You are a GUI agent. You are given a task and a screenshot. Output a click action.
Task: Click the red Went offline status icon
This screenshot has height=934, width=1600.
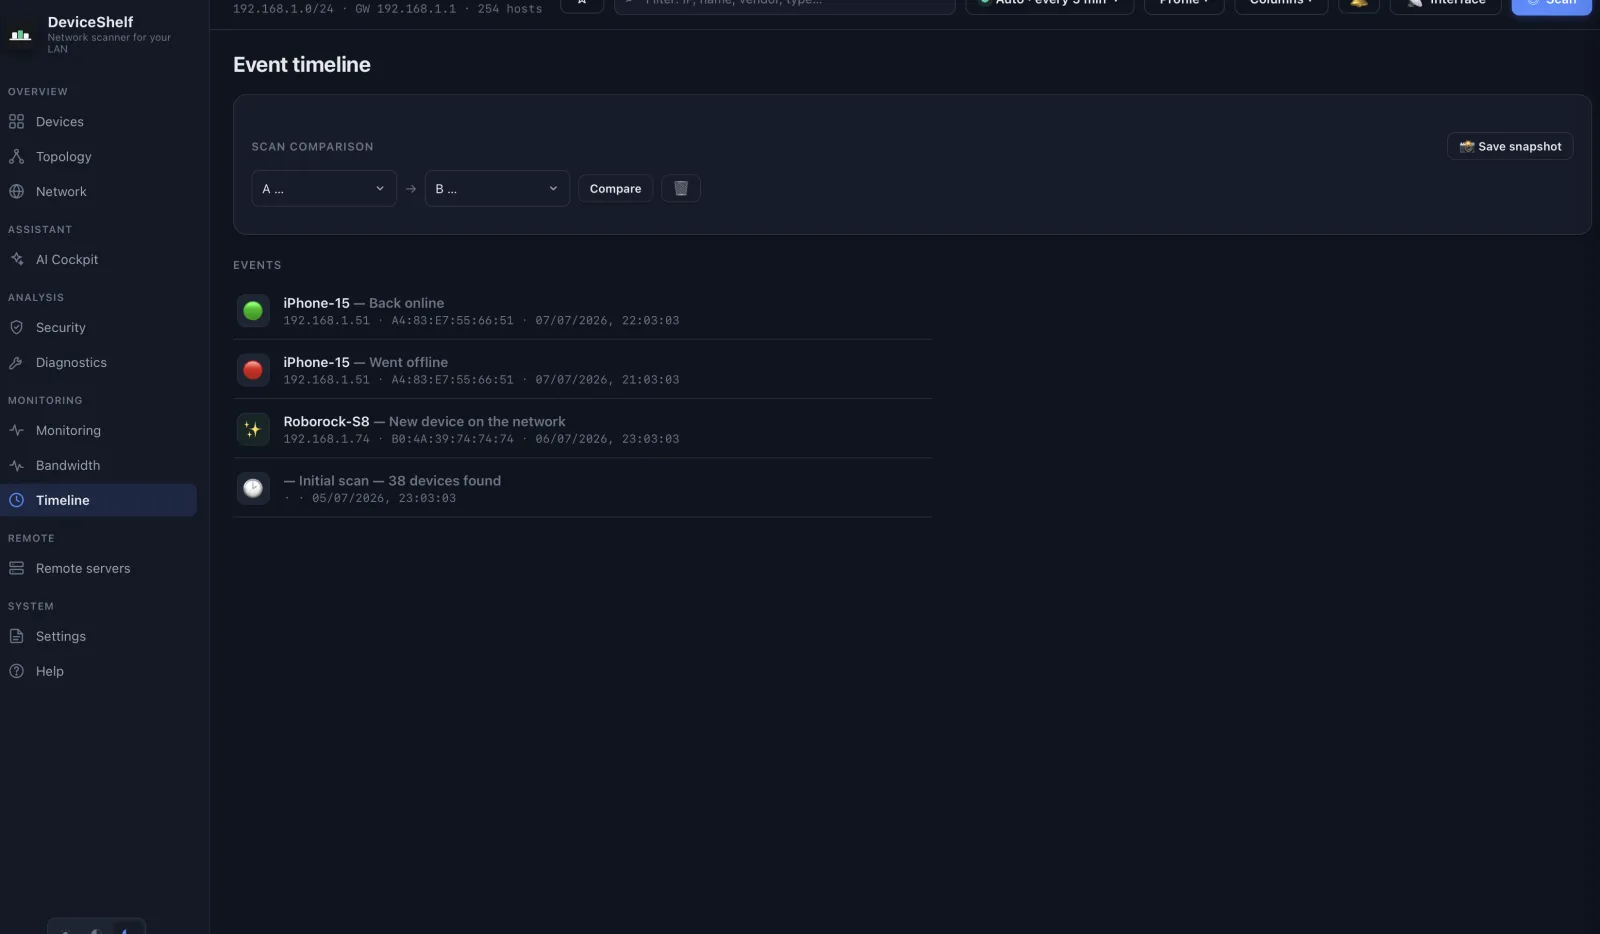[253, 370]
